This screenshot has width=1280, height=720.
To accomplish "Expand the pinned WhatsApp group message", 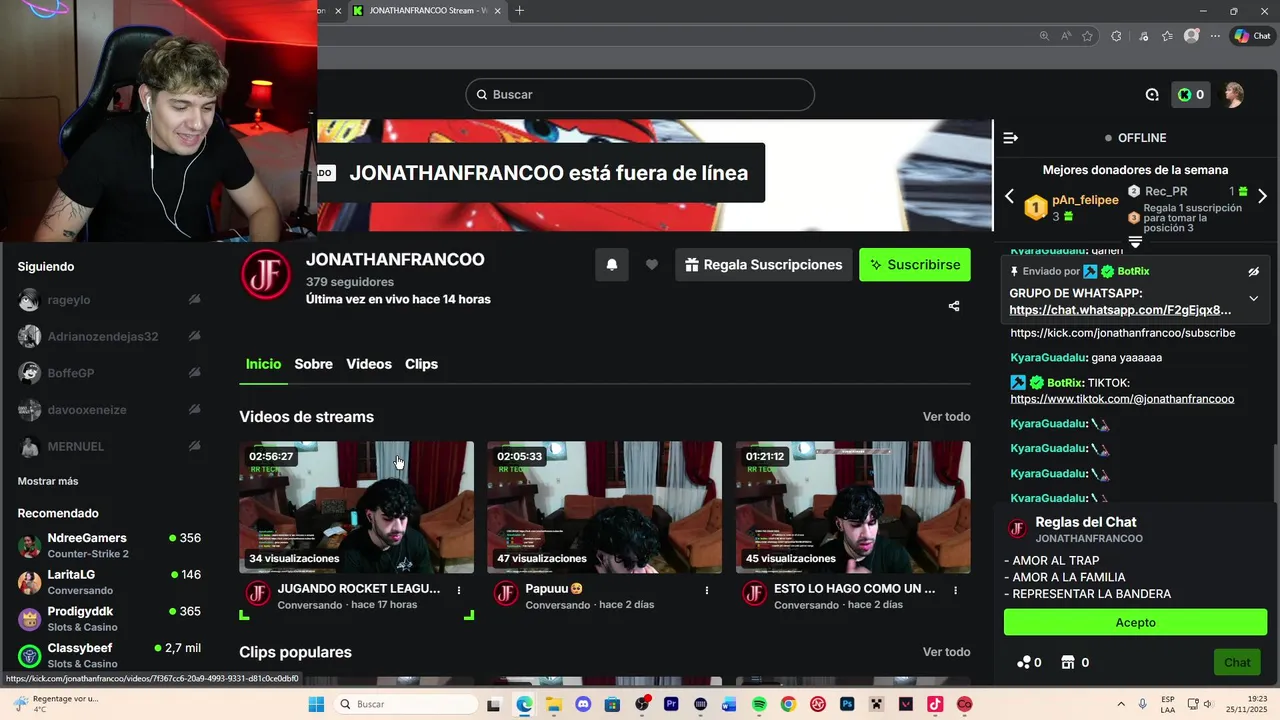I will [1254, 298].
